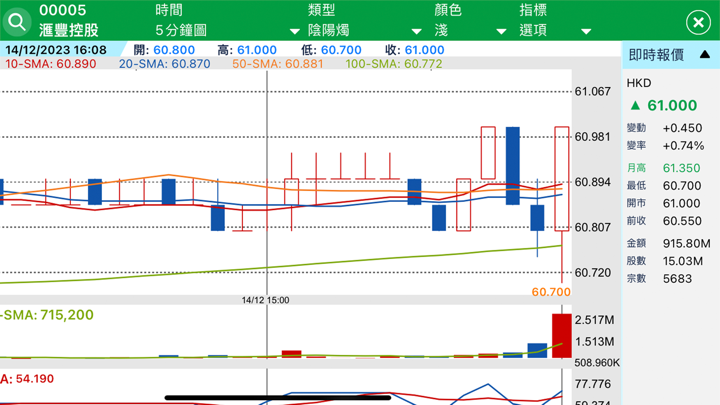Tap the magnifying glass search icon
The width and height of the screenshot is (720, 405).
tap(20, 20)
